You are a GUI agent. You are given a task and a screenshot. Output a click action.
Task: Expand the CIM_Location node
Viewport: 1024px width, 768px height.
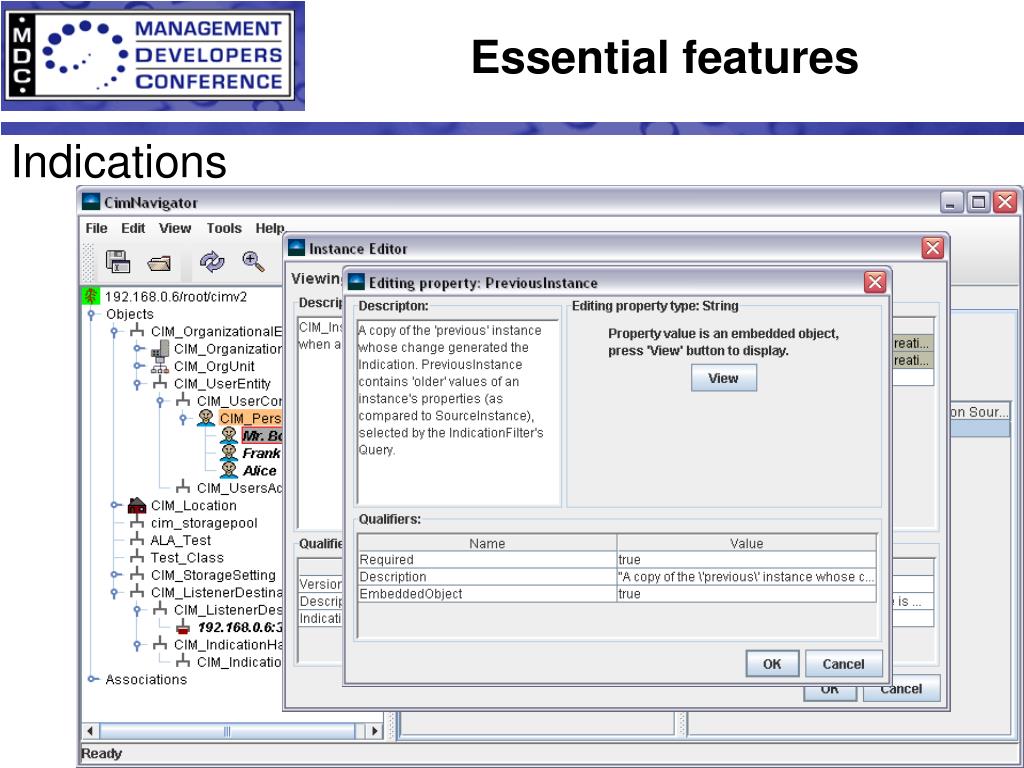point(116,505)
